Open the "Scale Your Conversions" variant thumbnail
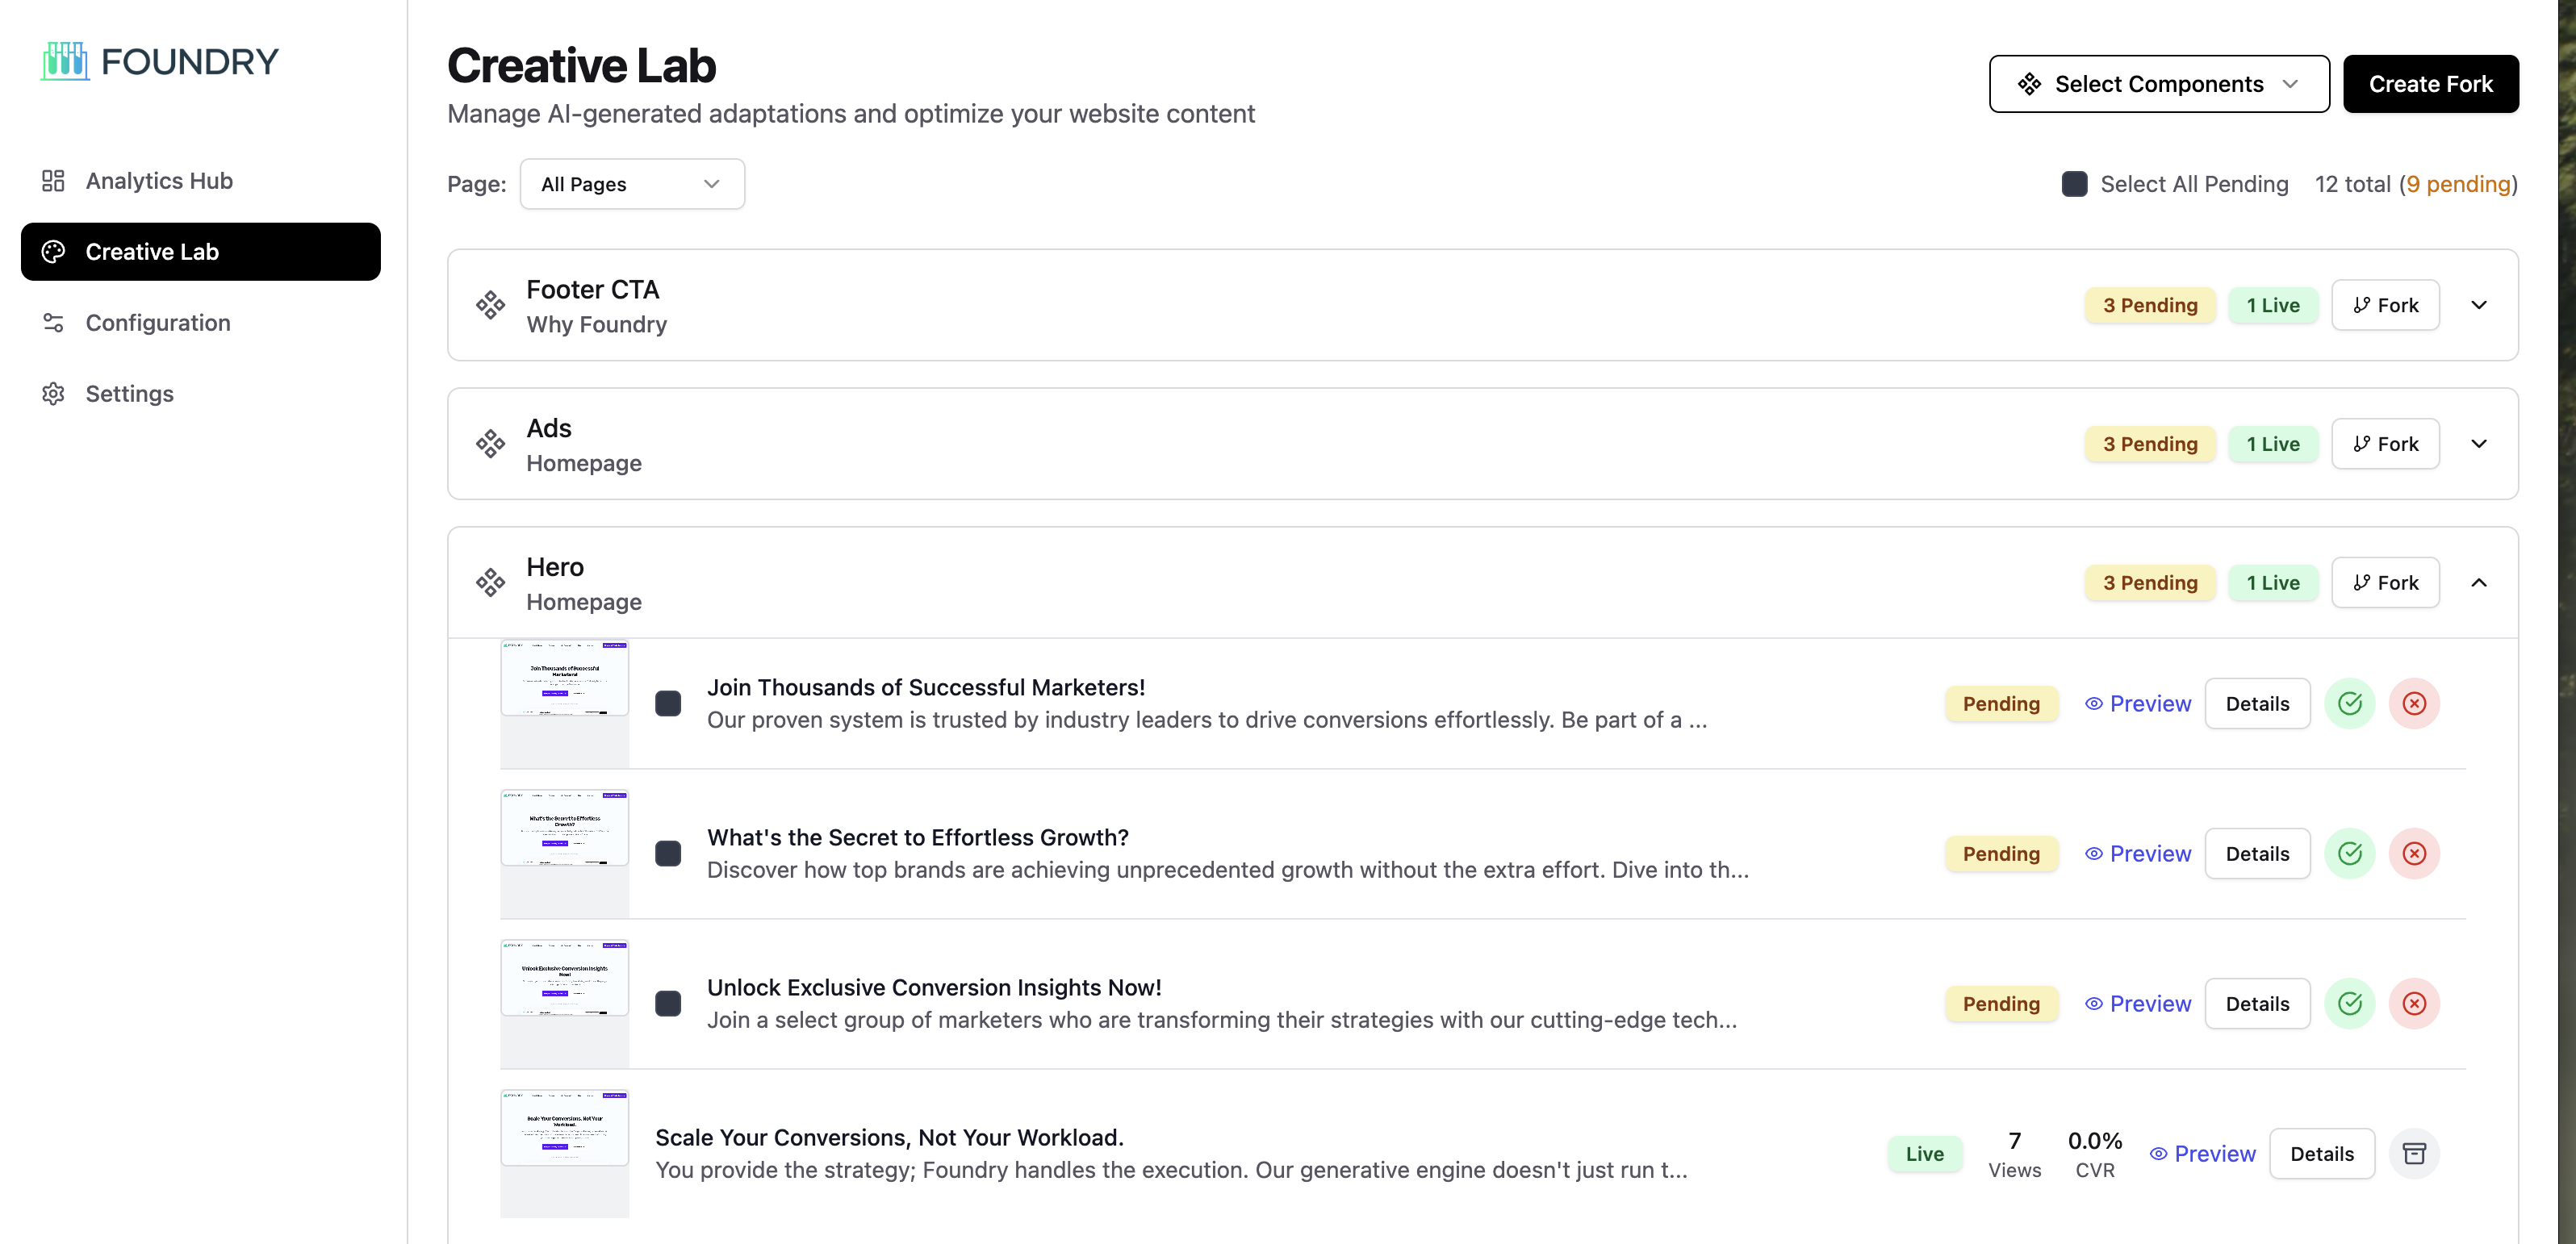 (564, 1128)
